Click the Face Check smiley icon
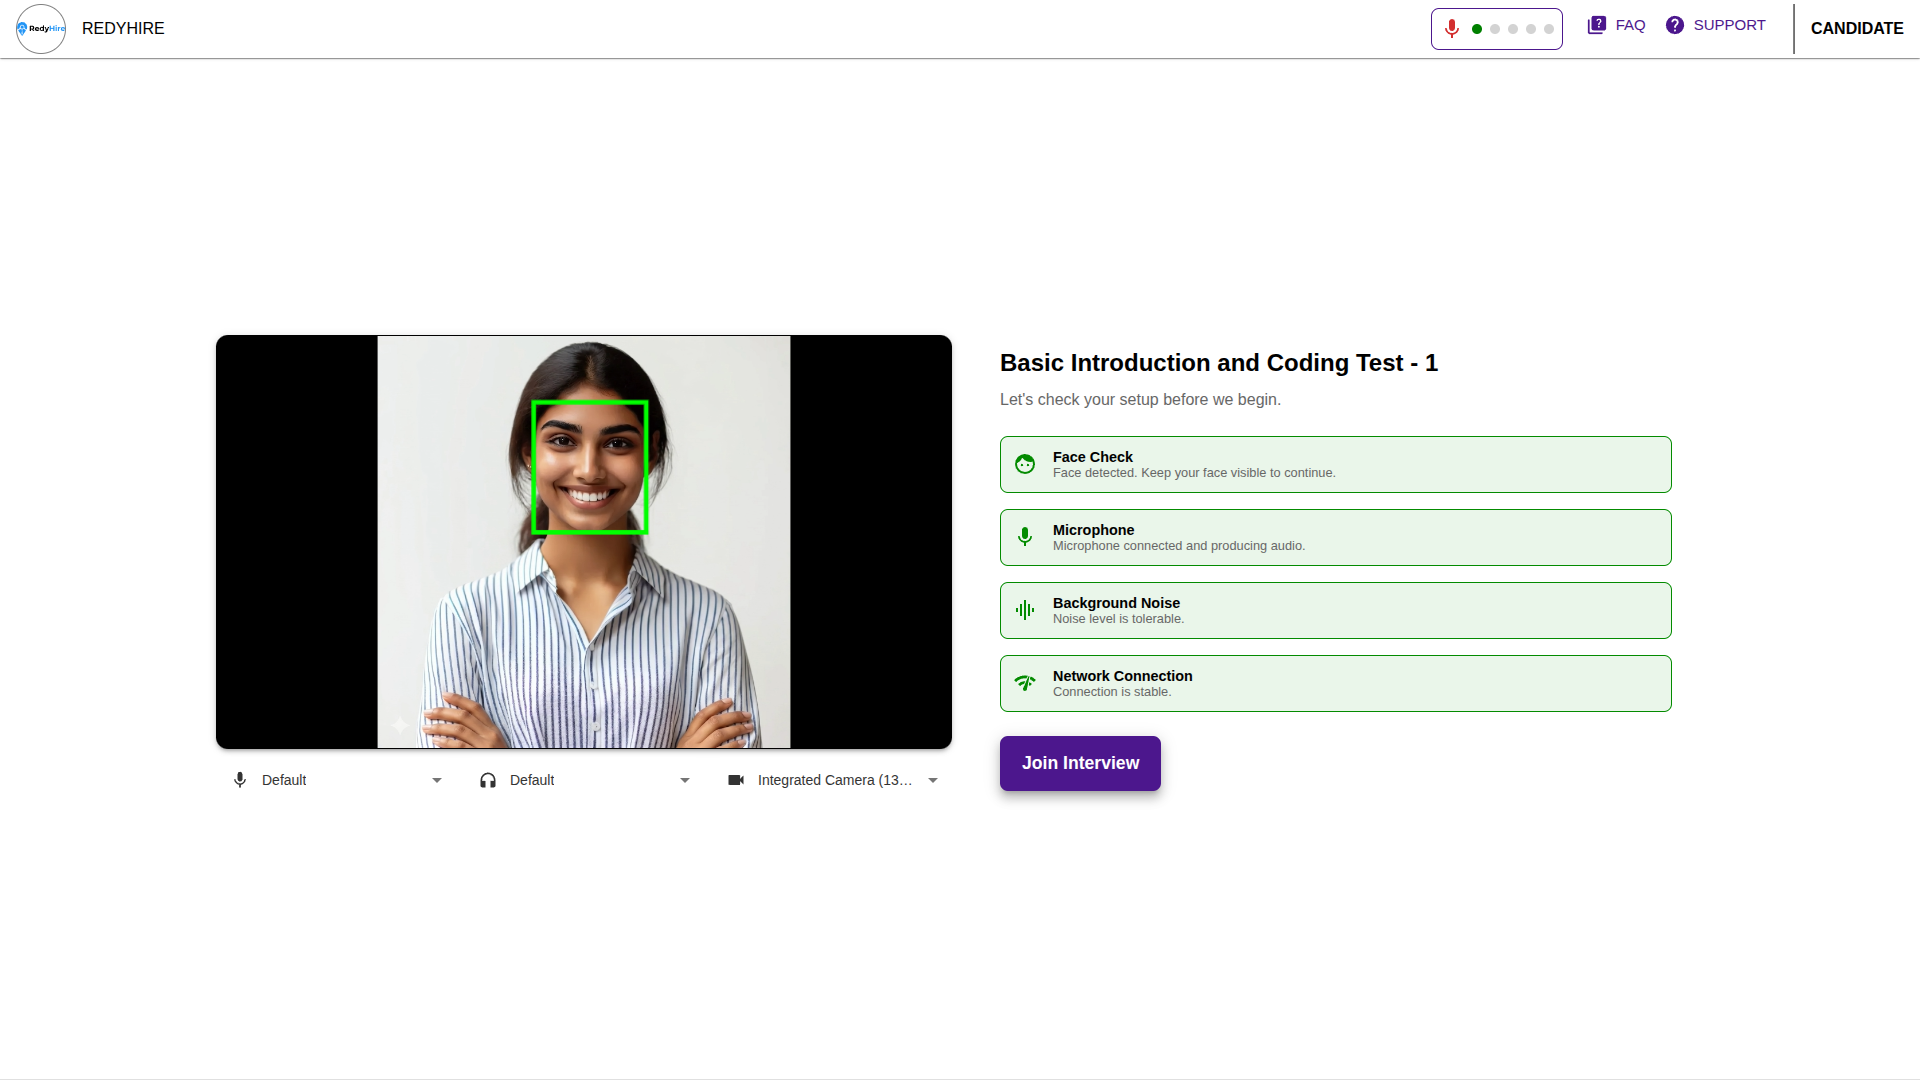 coord(1025,464)
